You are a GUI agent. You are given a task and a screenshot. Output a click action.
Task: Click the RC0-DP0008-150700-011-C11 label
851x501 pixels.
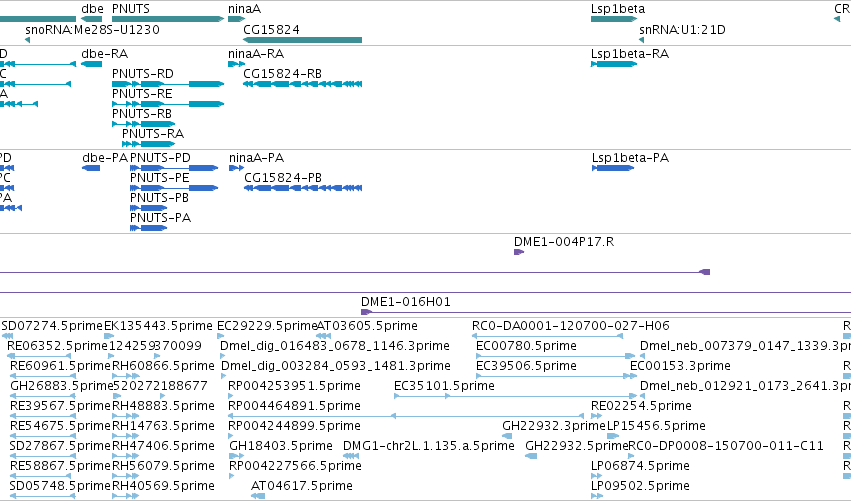tap(726, 446)
